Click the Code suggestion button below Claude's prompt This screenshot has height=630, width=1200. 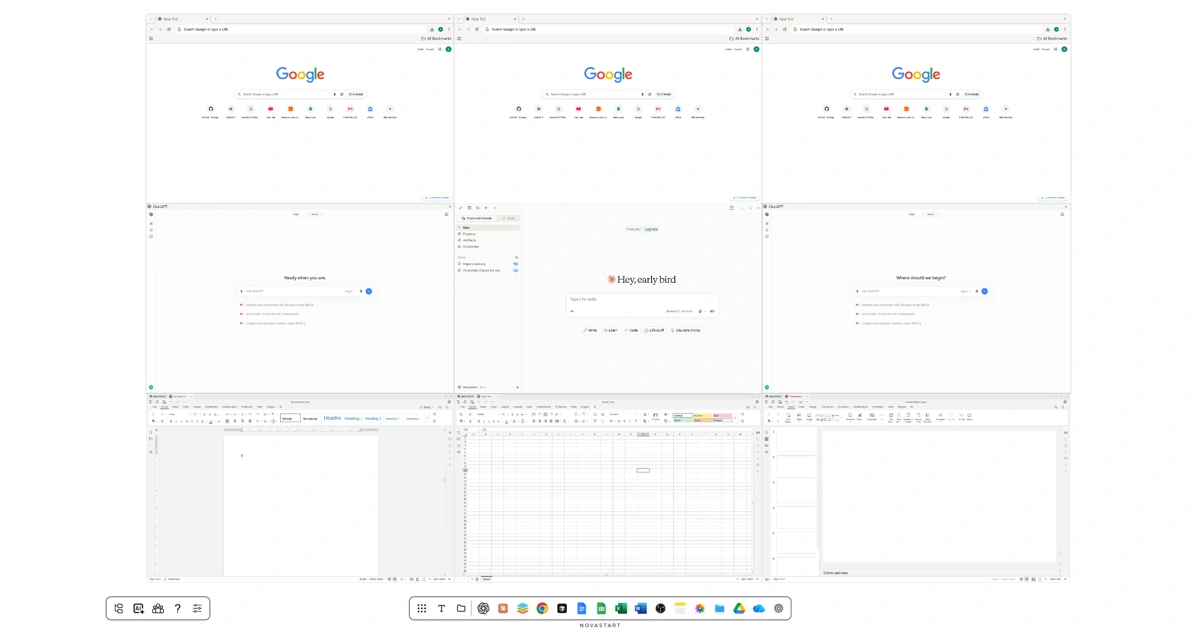631,330
